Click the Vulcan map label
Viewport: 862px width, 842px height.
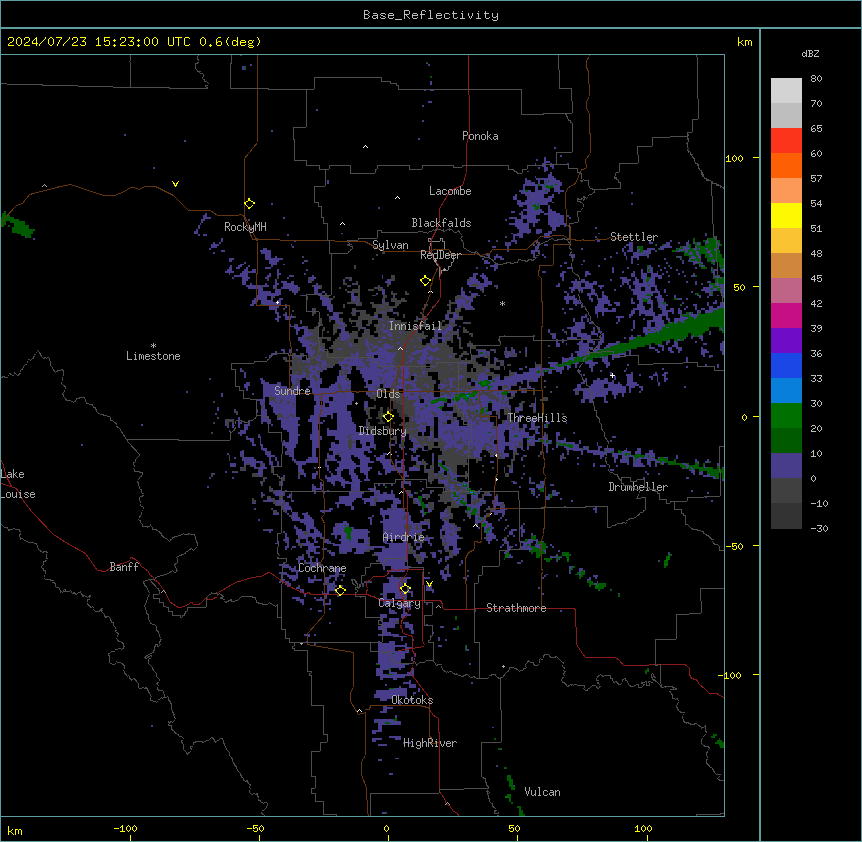click(x=542, y=792)
